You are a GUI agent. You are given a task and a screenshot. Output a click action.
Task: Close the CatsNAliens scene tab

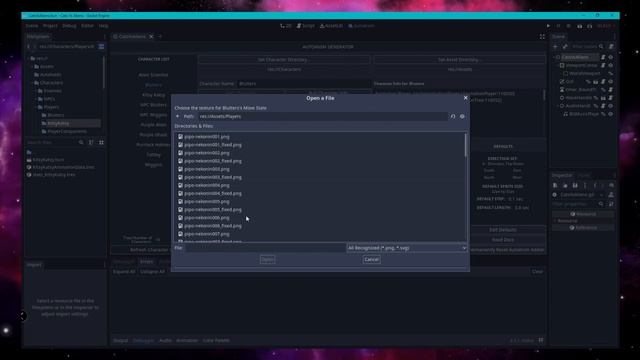(x=151, y=37)
